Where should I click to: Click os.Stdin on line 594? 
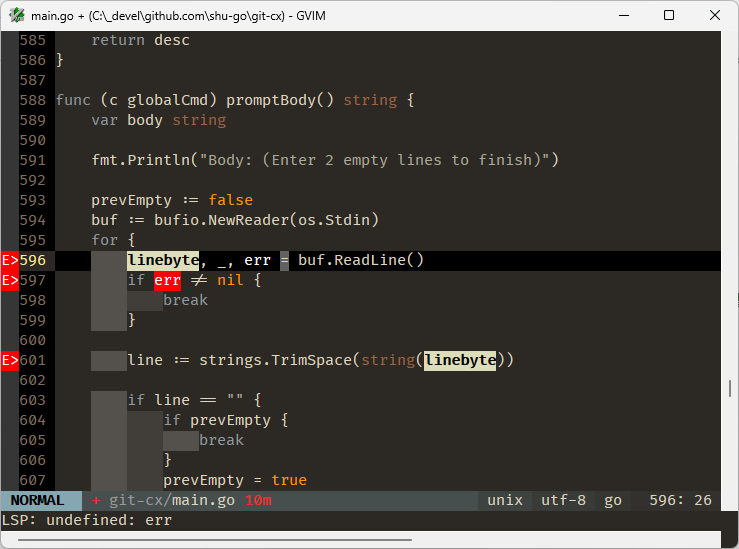[x=334, y=220]
